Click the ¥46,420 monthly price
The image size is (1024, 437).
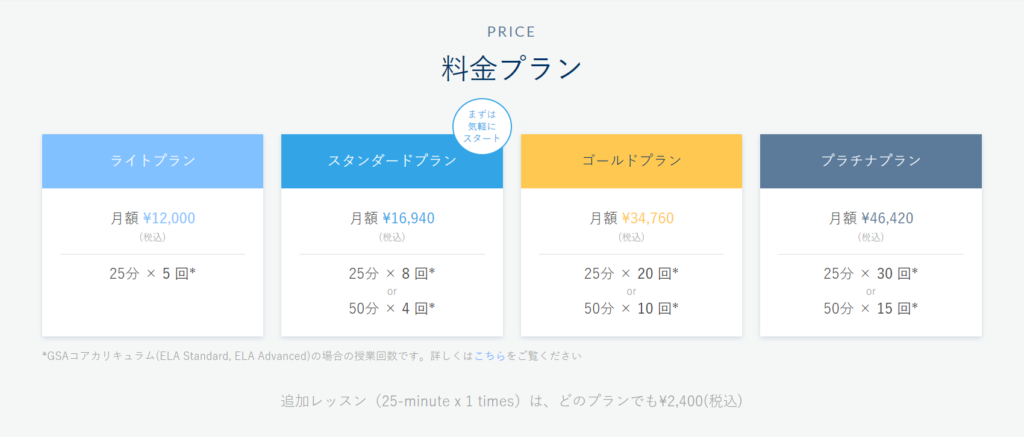888,218
